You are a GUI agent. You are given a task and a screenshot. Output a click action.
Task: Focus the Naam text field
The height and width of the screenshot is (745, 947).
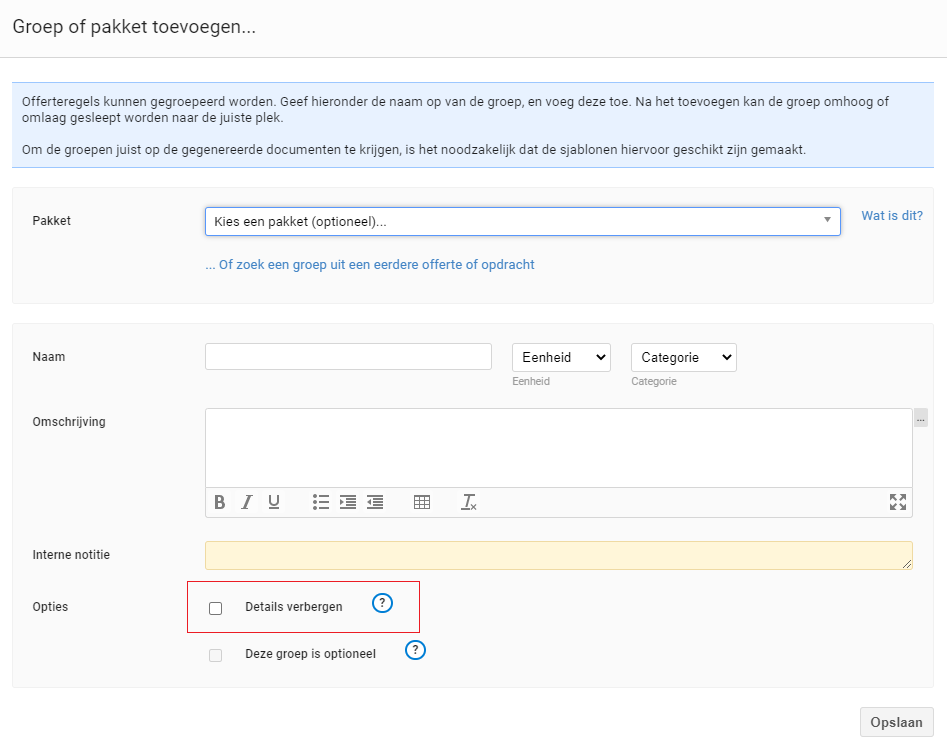tap(348, 357)
